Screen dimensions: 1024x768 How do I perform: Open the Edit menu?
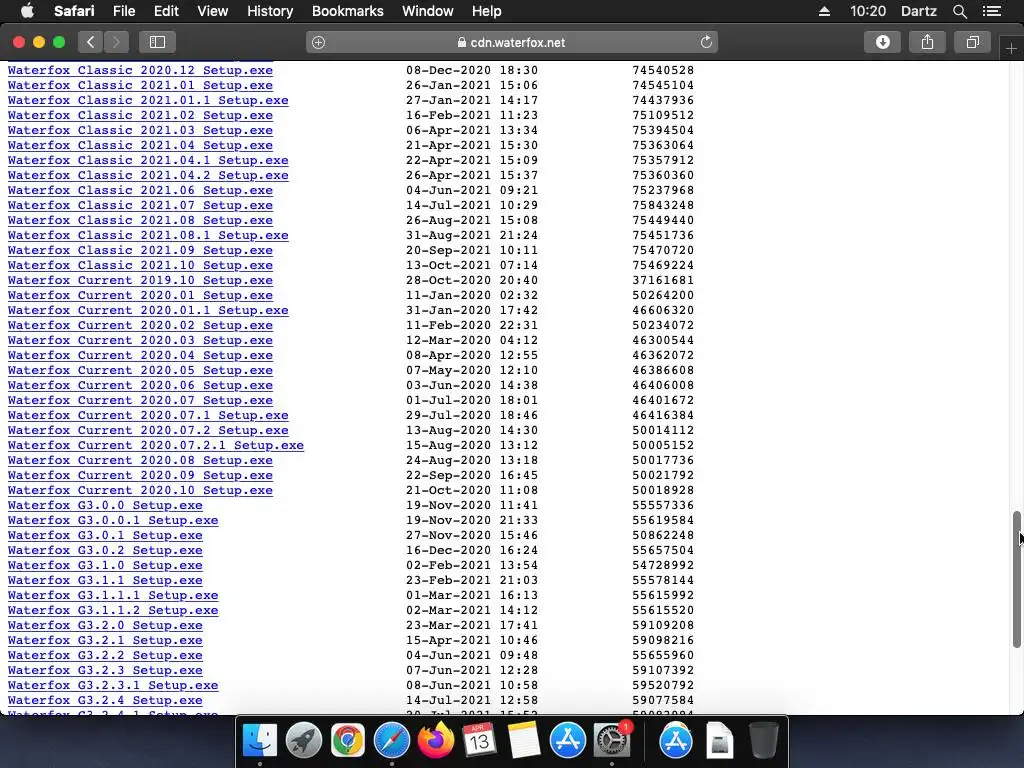tap(167, 11)
